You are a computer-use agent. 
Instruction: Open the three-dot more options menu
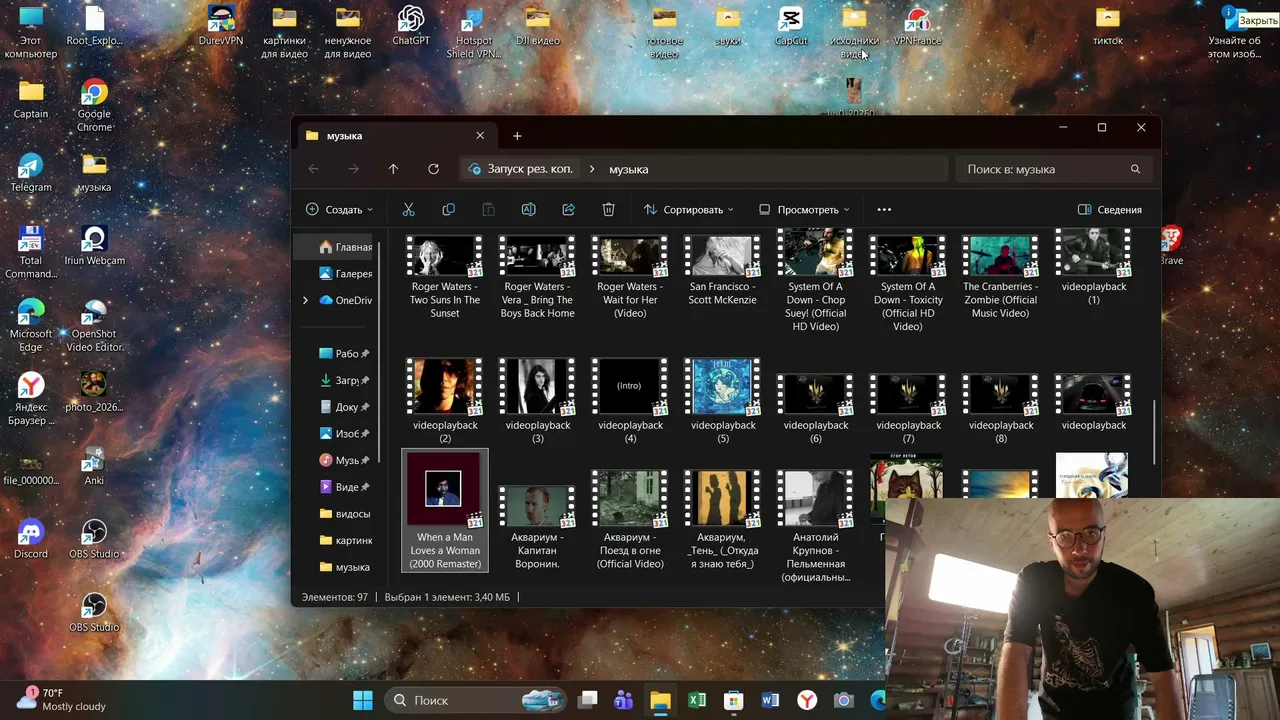[x=884, y=210]
